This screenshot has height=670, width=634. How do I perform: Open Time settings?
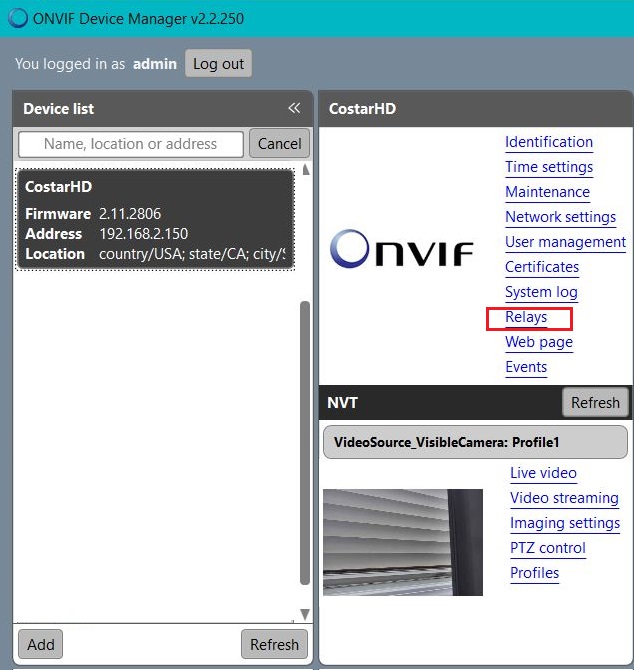tap(549, 167)
